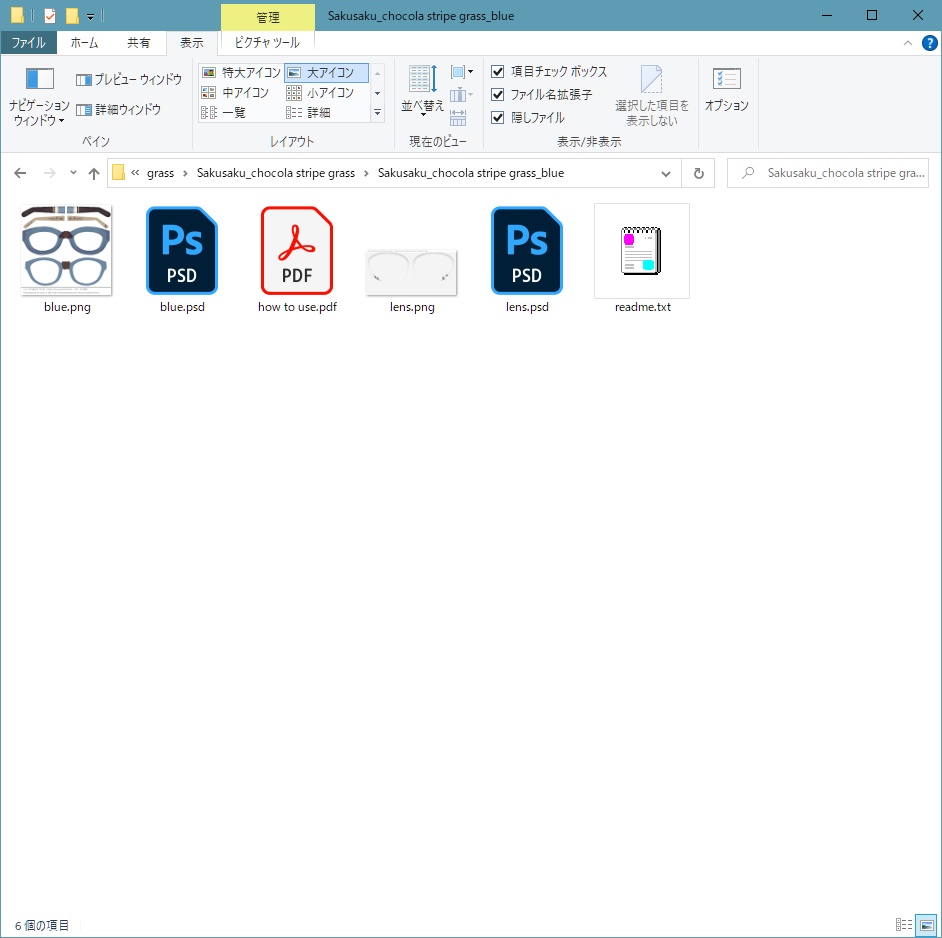Click New folder icon in quick access toolbar
Viewport: 942px width, 938px height.
point(73,16)
